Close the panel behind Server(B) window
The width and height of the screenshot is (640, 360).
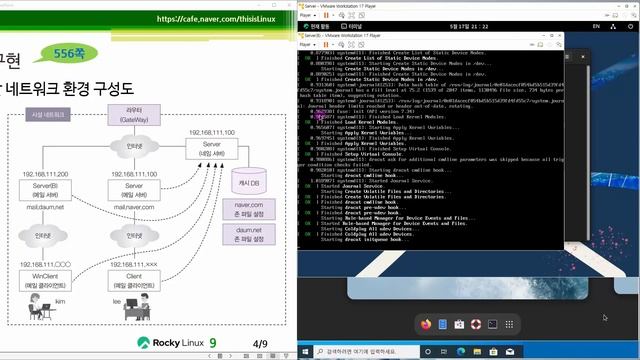point(583,57)
